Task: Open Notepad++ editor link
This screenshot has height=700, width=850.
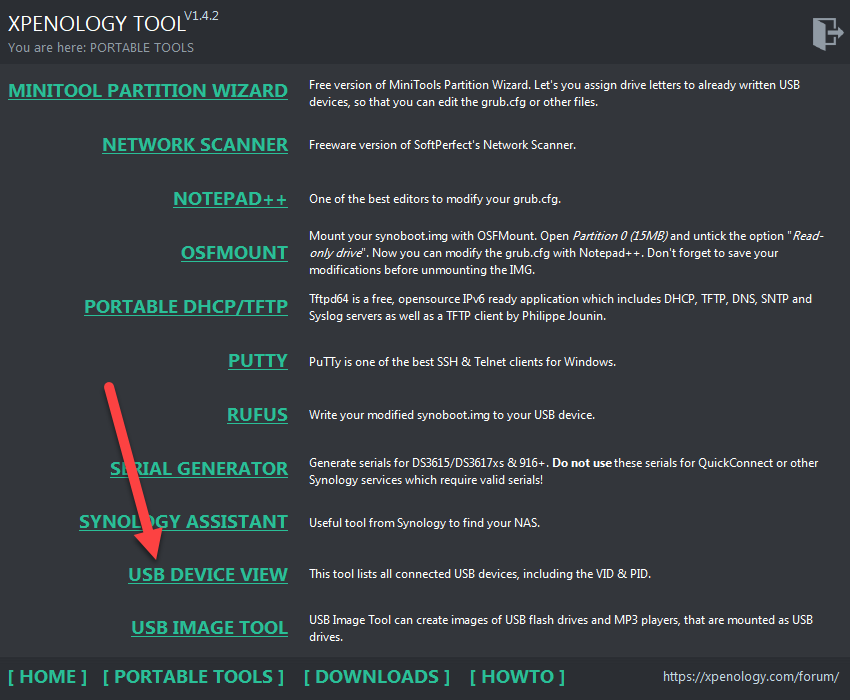Action: pos(230,199)
